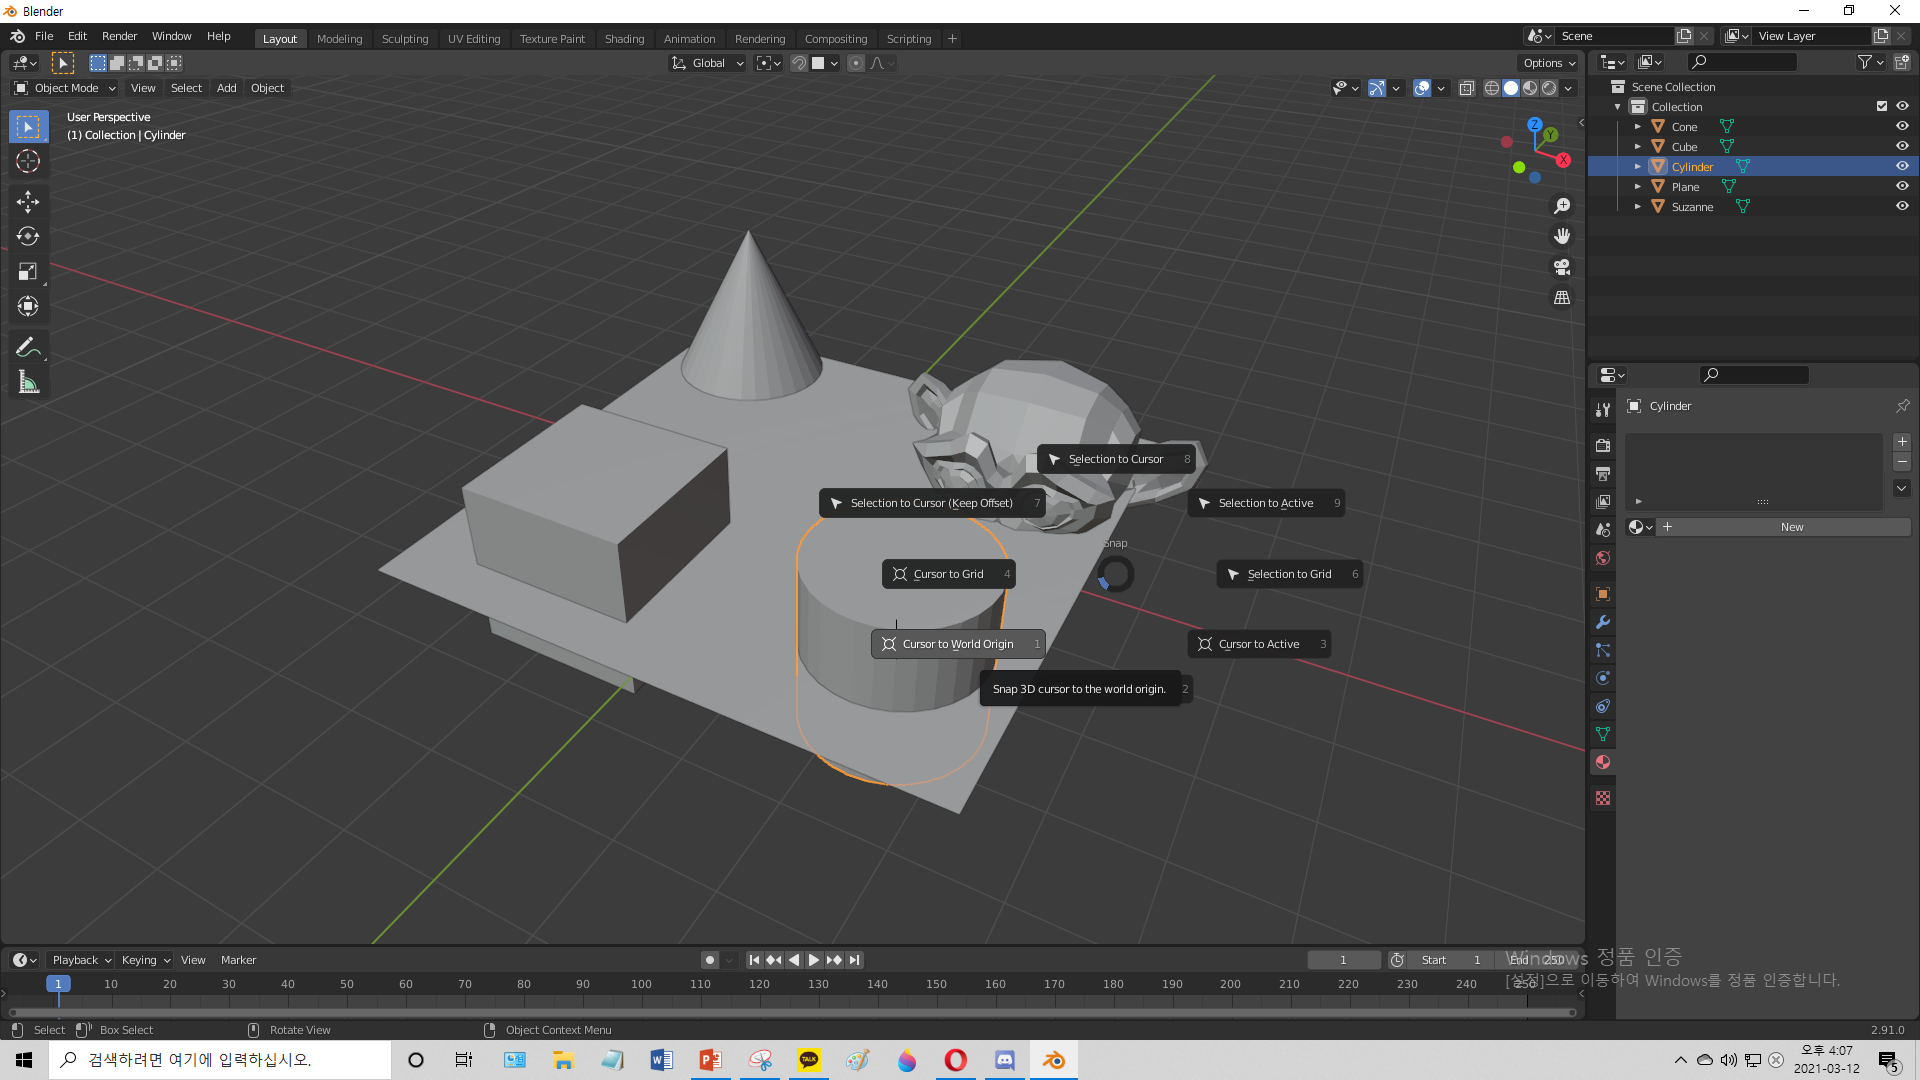Choose the Annotate pencil tool

(28, 347)
